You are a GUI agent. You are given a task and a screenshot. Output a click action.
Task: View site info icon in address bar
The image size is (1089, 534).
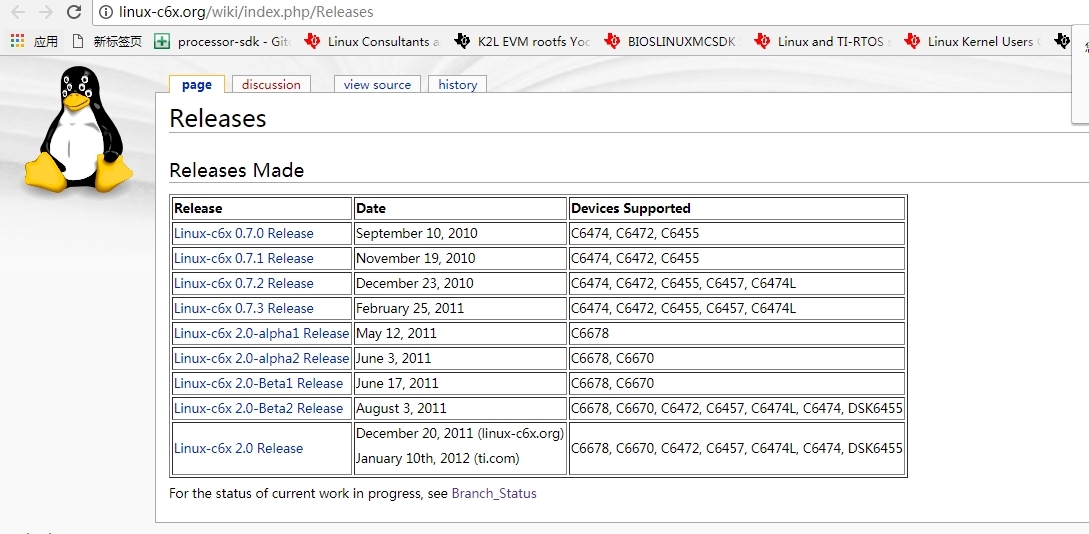coord(106,12)
